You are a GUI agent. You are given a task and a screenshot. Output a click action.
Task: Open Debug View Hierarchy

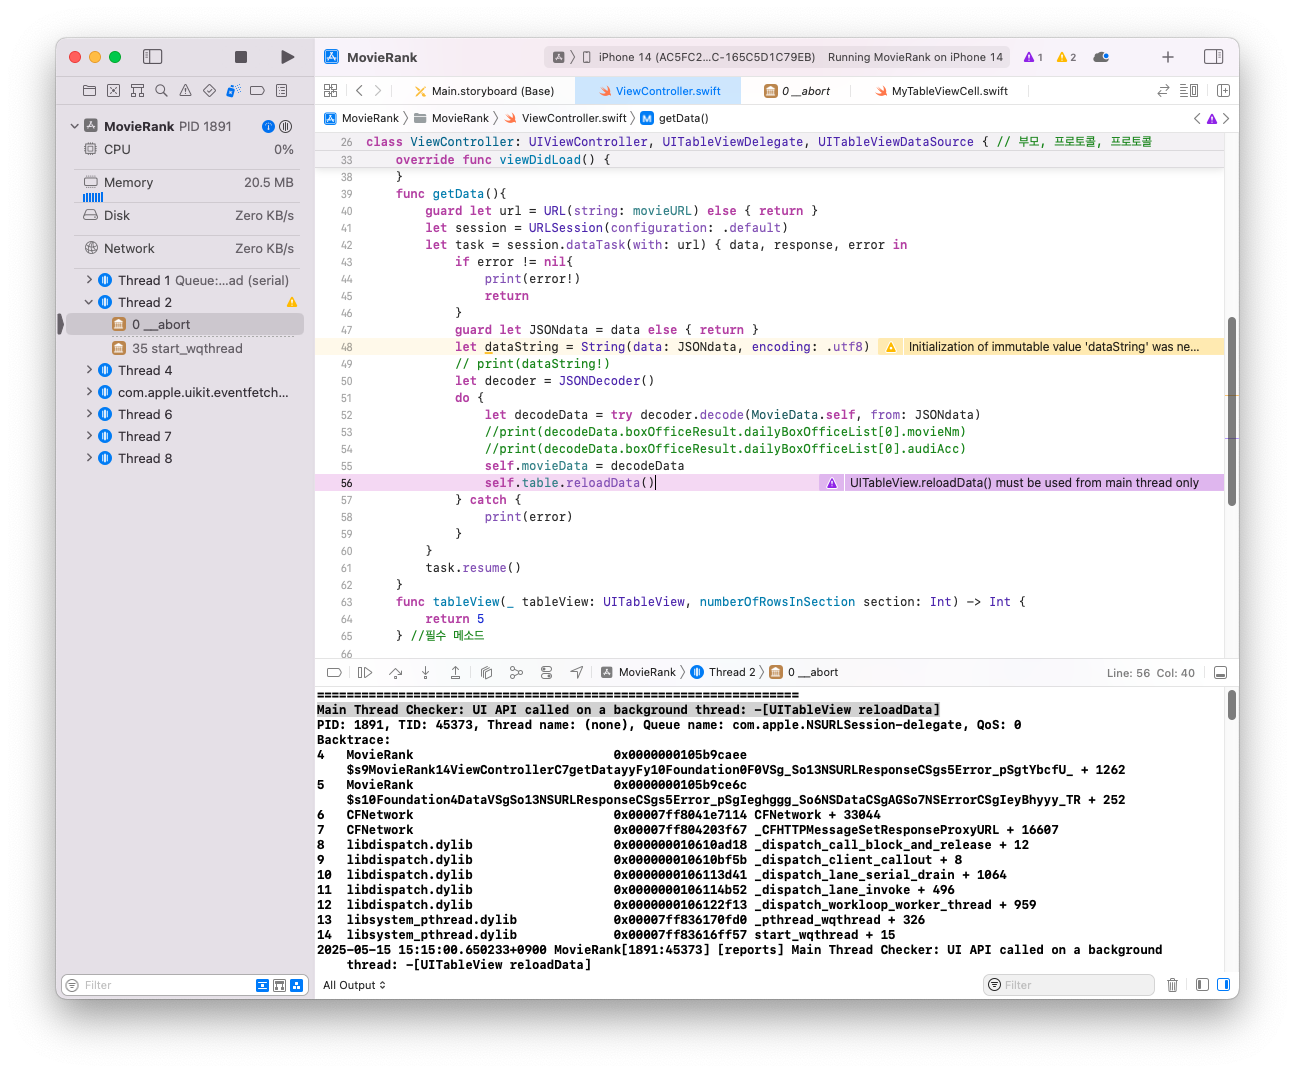486,672
